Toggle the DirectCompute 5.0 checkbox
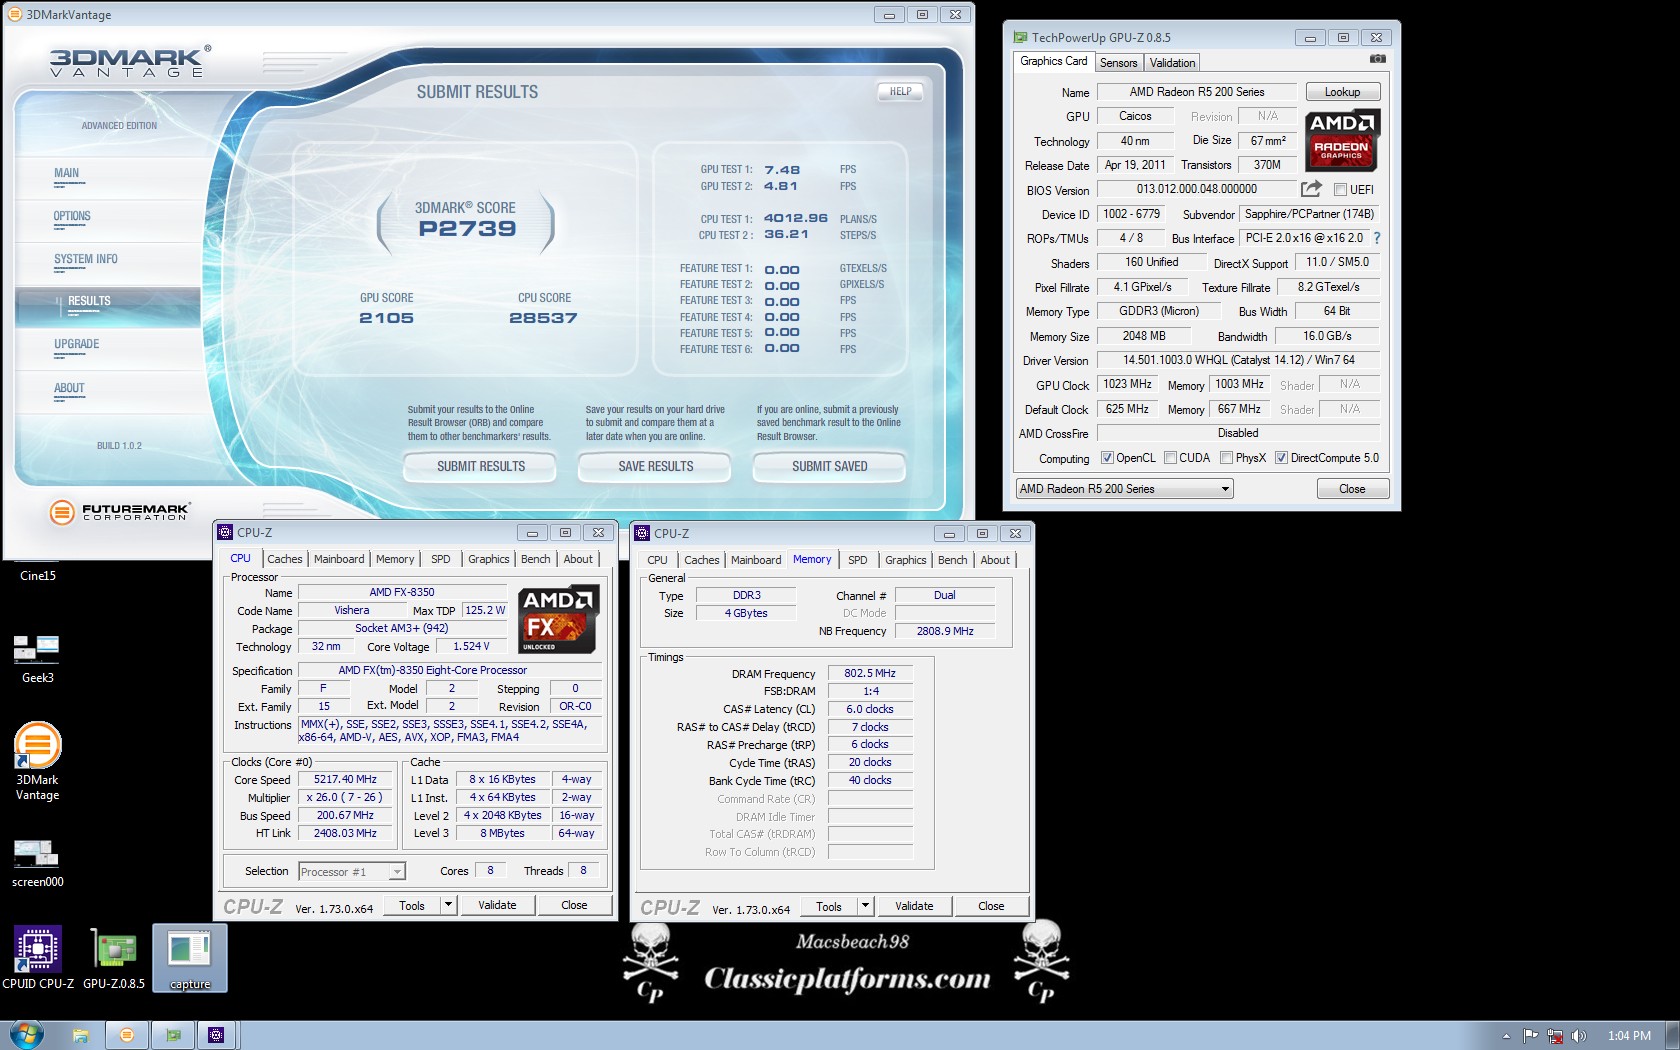The height and width of the screenshot is (1050, 1680). pyautogui.click(x=1281, y=458)
